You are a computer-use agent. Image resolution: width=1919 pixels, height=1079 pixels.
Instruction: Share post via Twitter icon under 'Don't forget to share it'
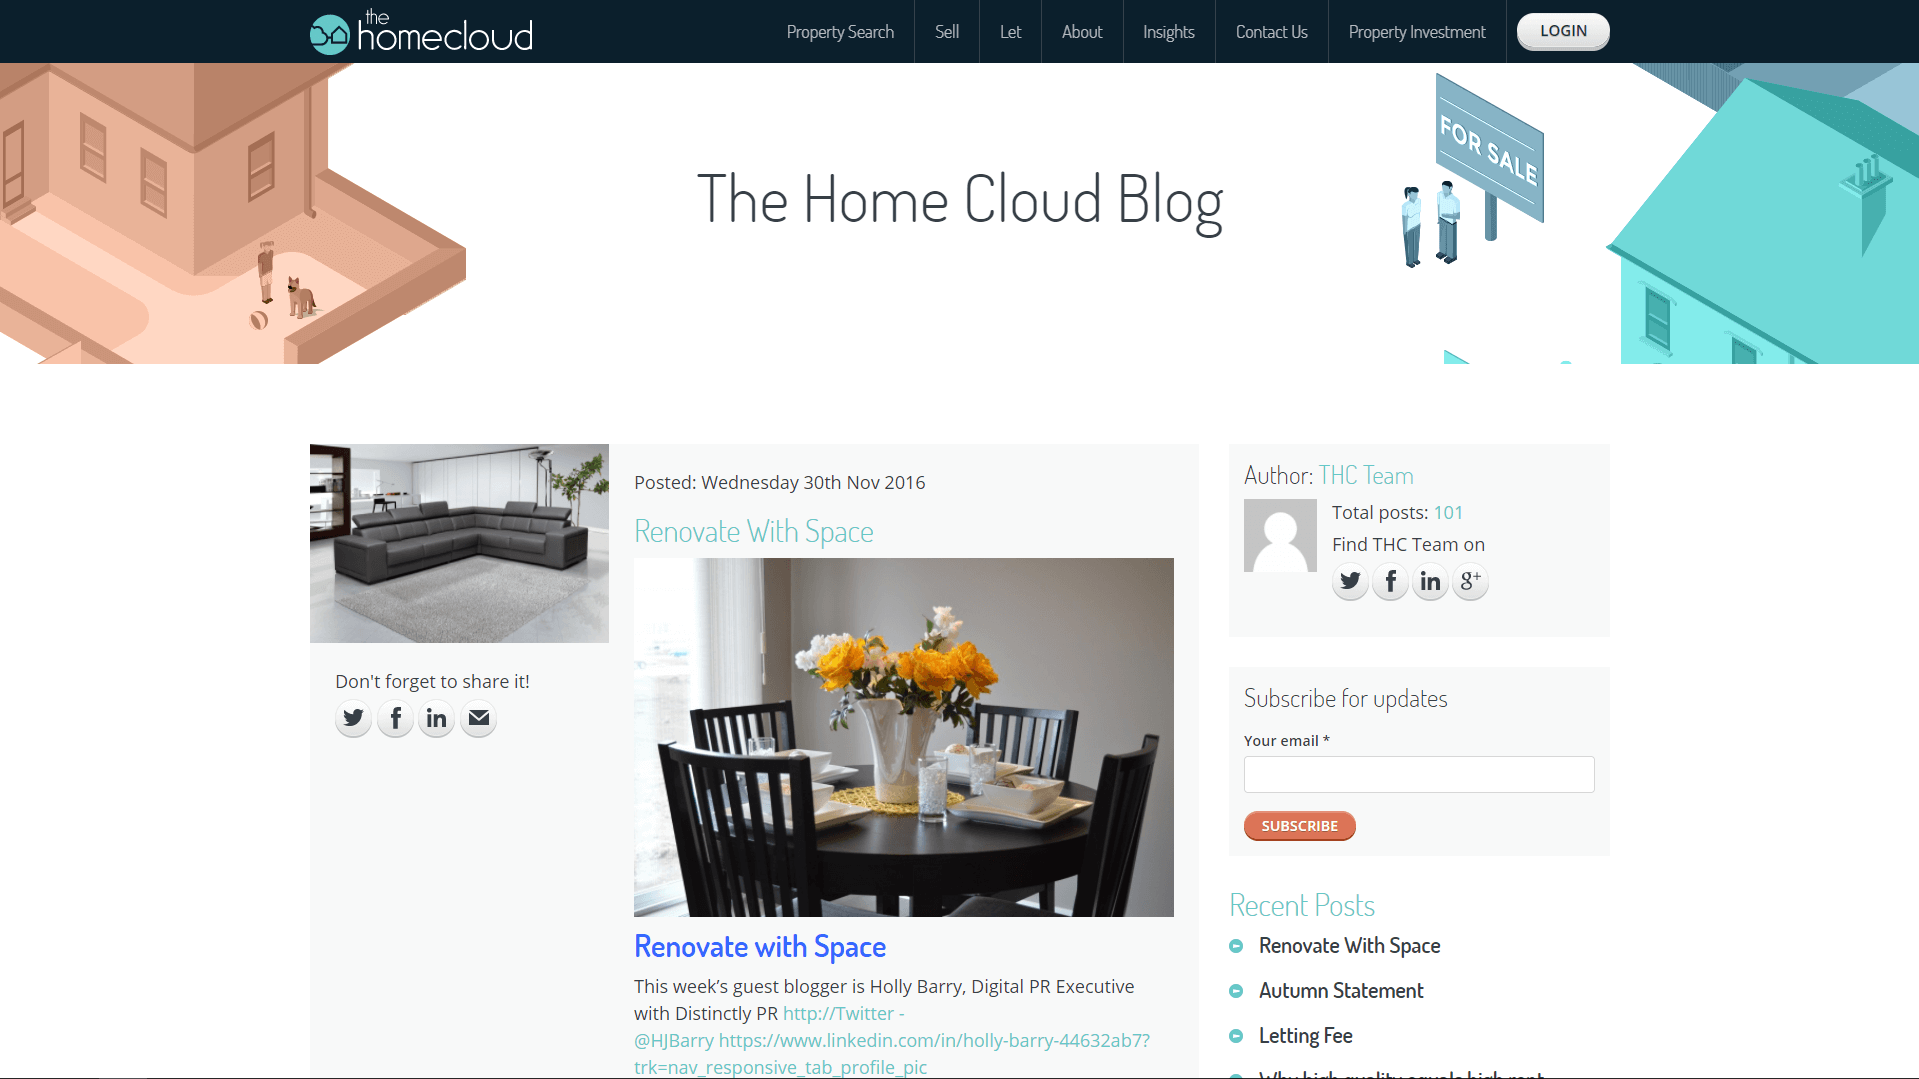click(x=353, y=718)
